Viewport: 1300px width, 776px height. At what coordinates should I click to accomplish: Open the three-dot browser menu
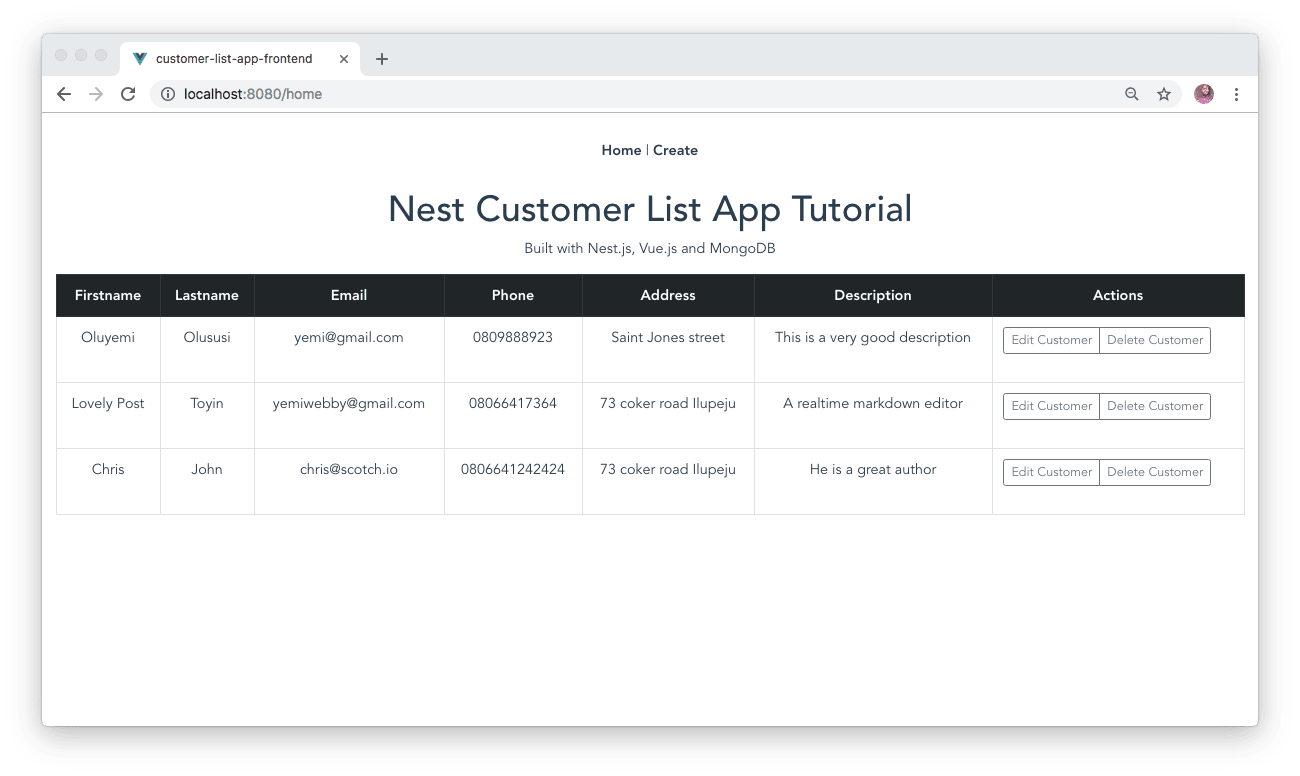click(1237, 93)
